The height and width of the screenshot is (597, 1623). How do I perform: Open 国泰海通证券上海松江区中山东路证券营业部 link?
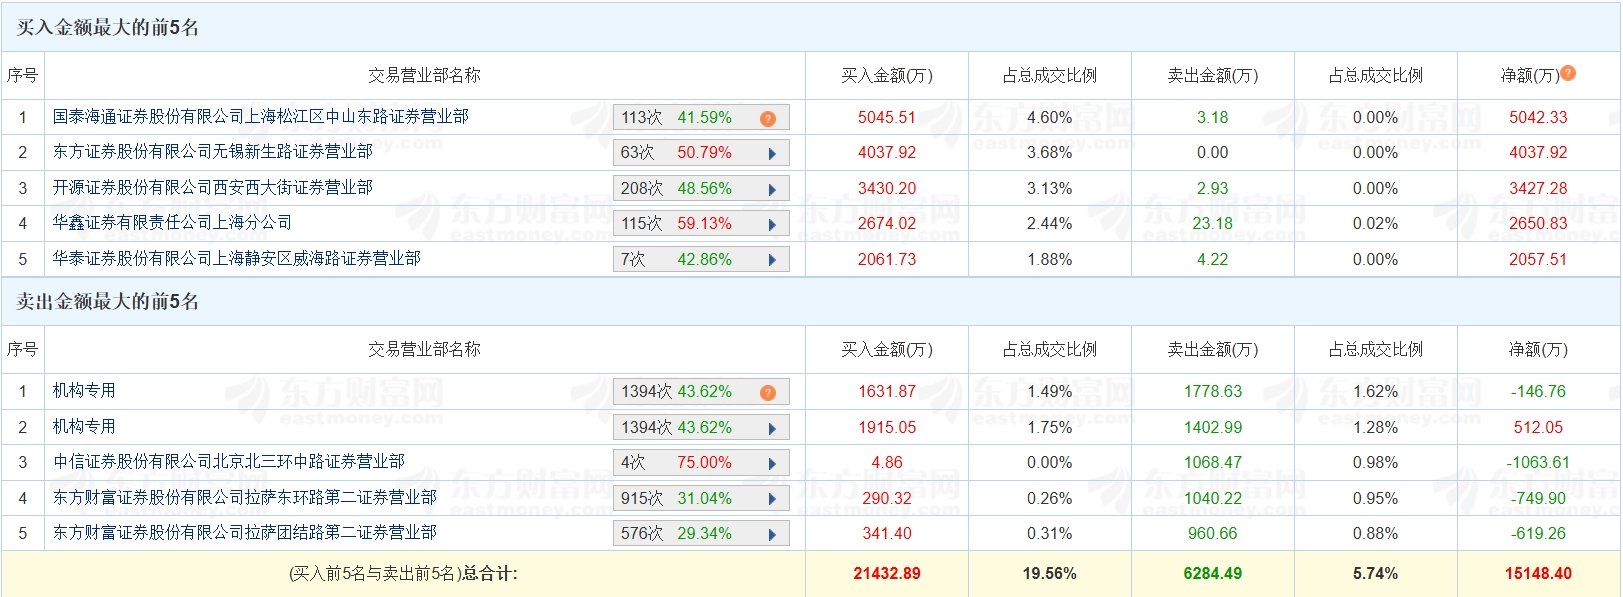click(261, 116)
